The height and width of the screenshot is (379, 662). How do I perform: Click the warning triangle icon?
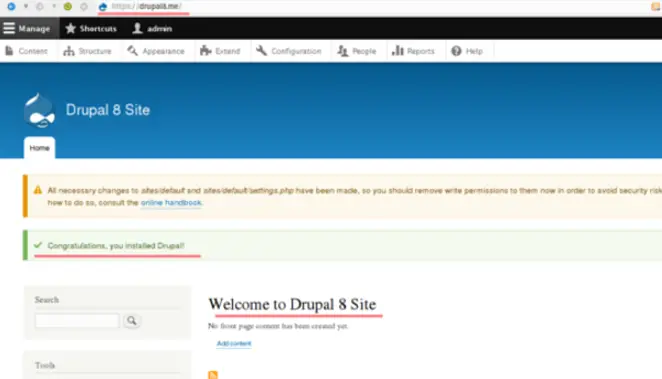38,190
